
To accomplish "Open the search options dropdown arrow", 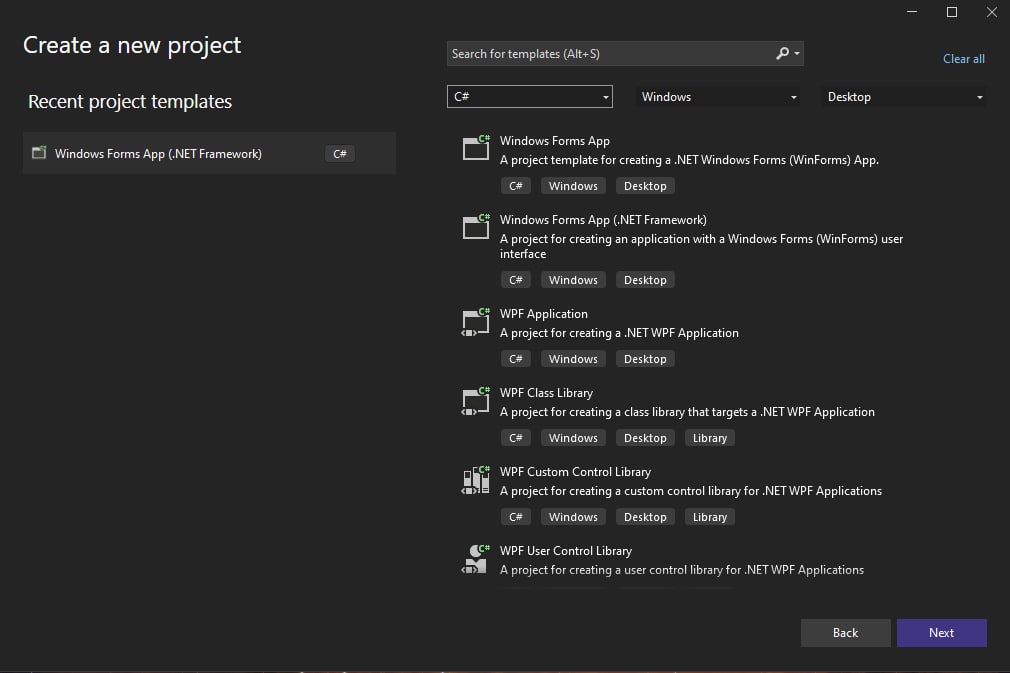I will point(797,53).
